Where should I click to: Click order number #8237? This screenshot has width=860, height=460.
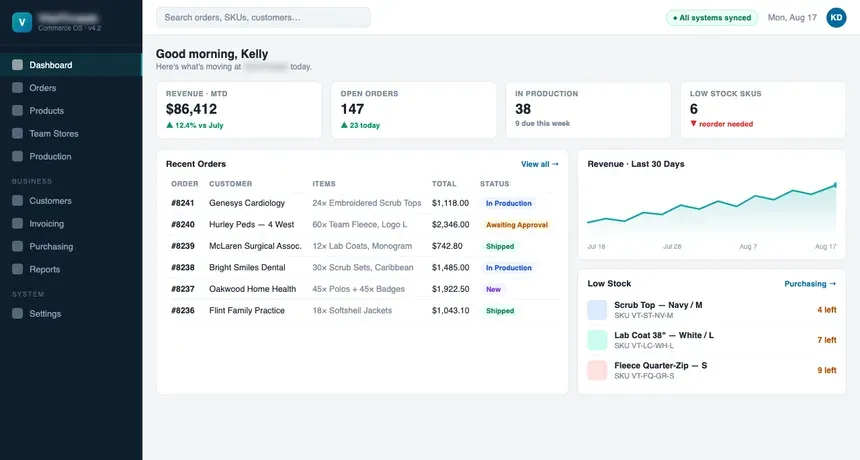[x=183, y=289]
